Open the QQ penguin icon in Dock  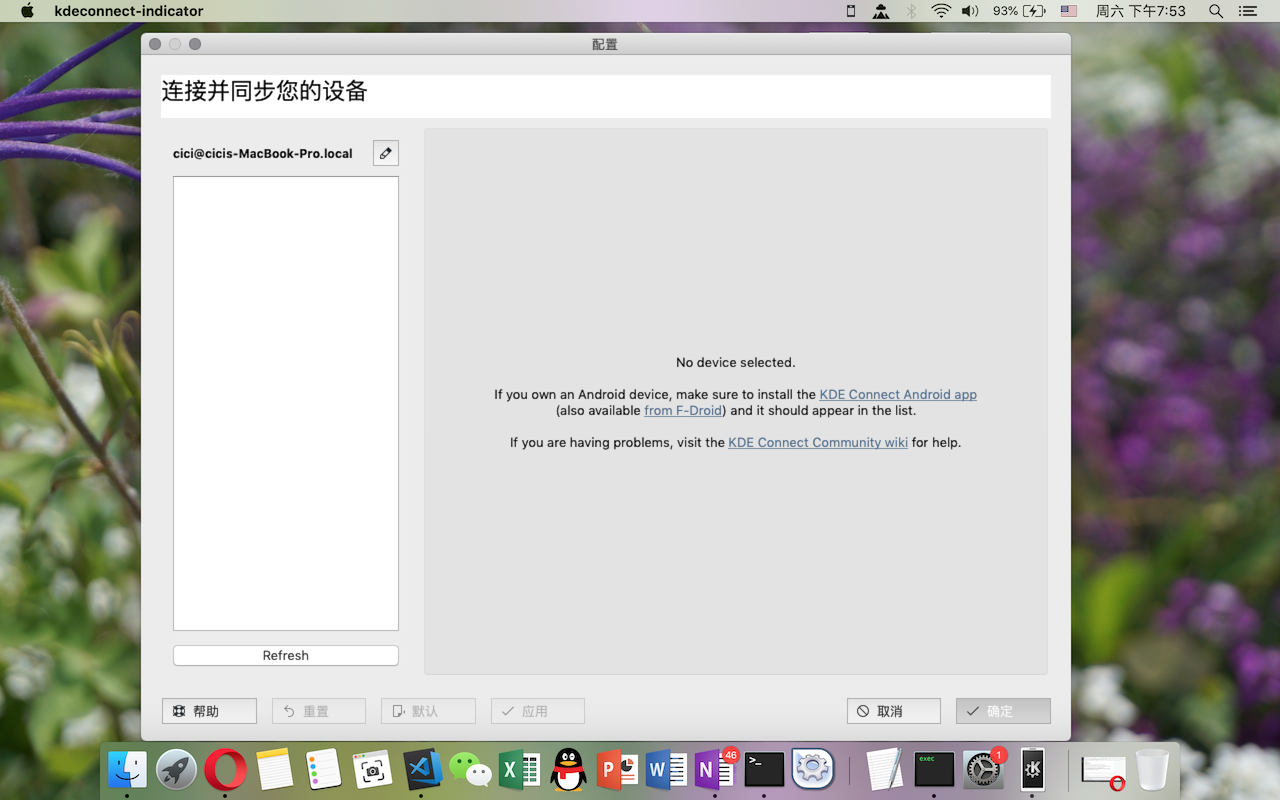pyautogui.click(x=568, y=769)
